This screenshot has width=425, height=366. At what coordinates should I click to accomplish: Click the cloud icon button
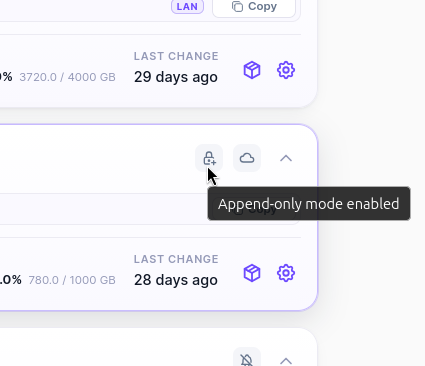(247, 158)
